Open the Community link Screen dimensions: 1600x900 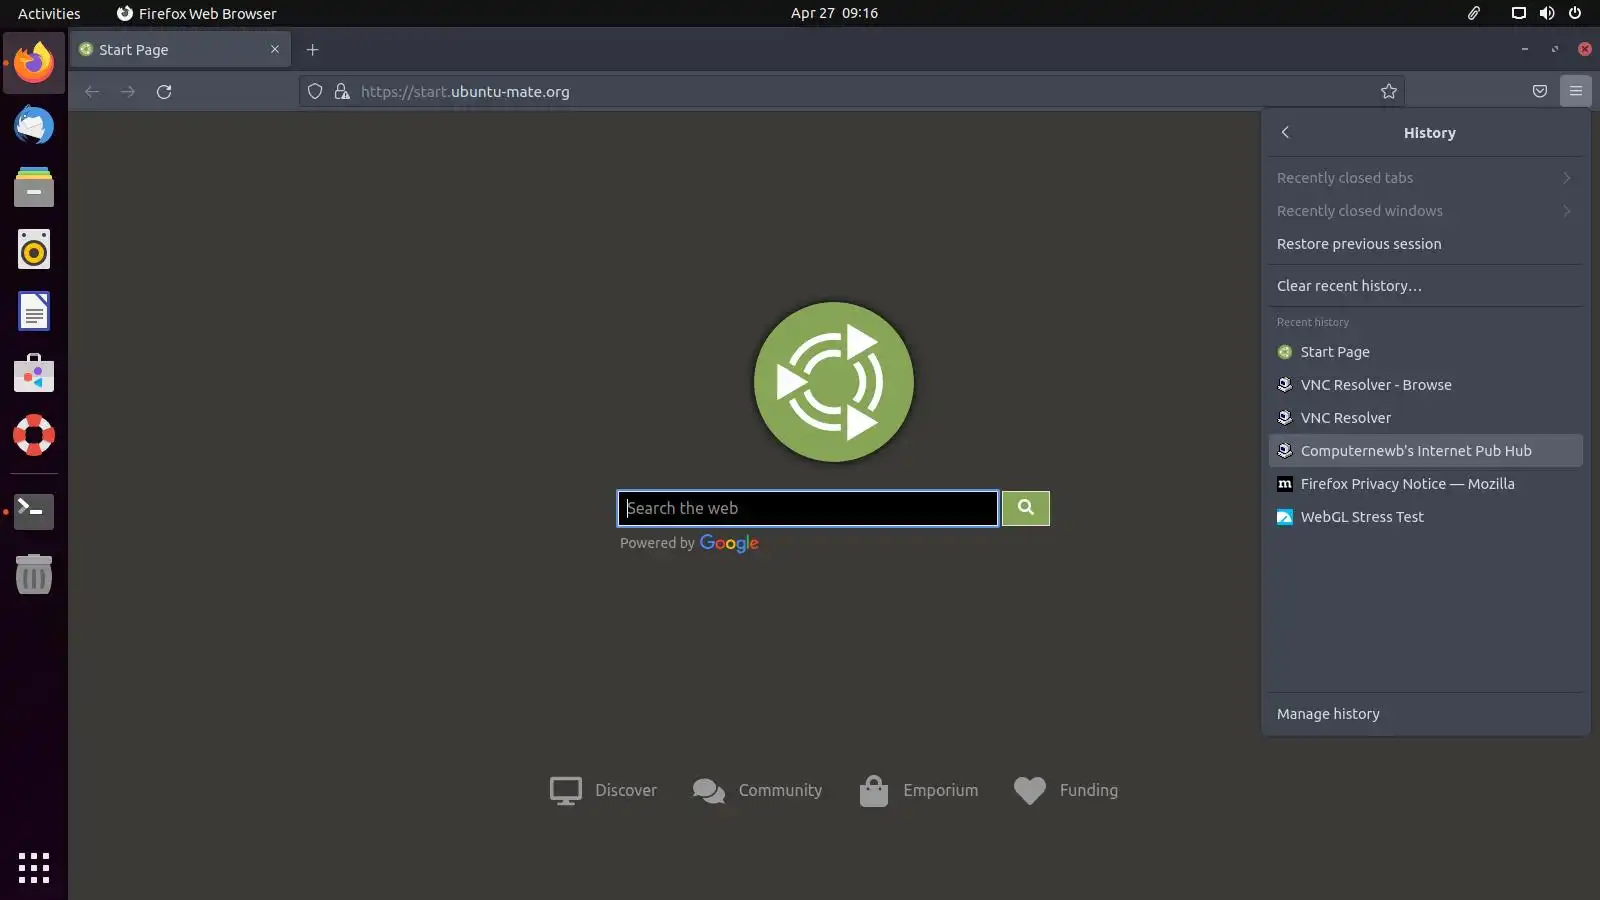click(x=757, y=790)
